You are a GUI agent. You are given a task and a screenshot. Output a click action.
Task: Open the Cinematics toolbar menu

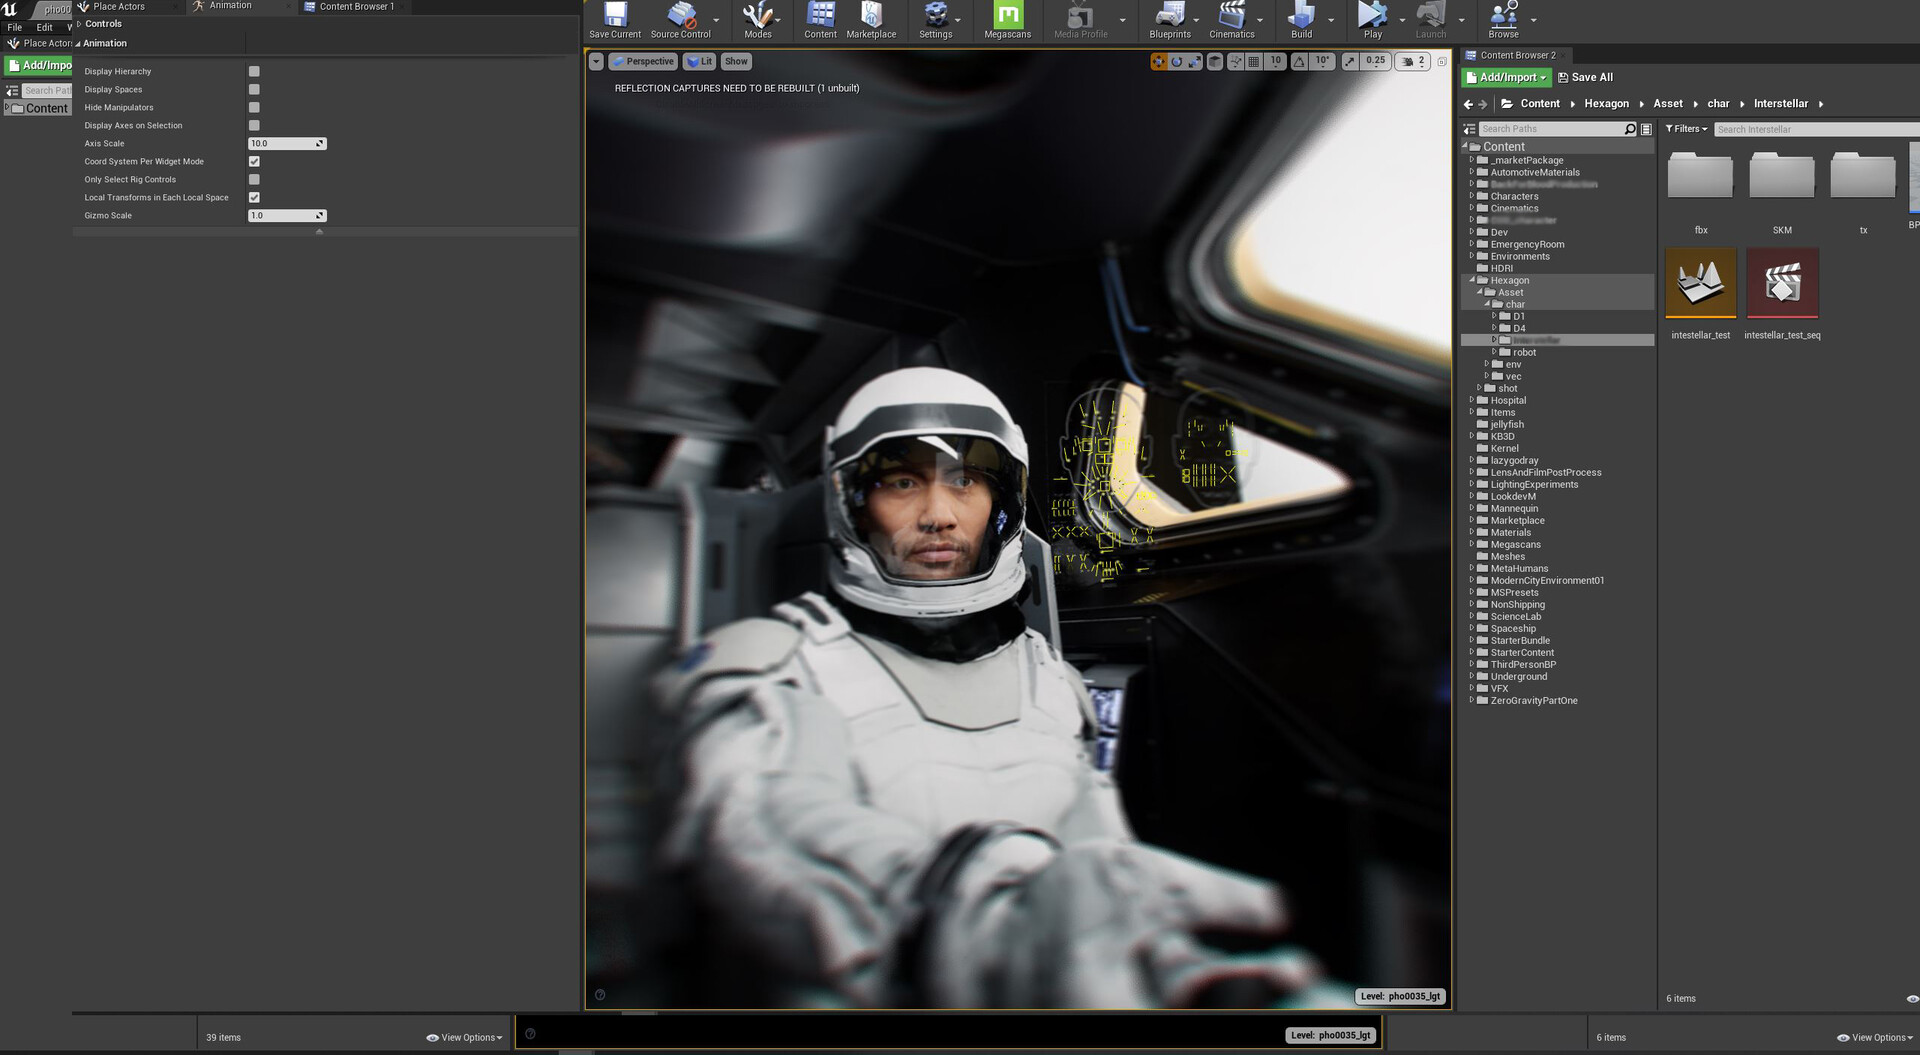tap(1231, 20)
